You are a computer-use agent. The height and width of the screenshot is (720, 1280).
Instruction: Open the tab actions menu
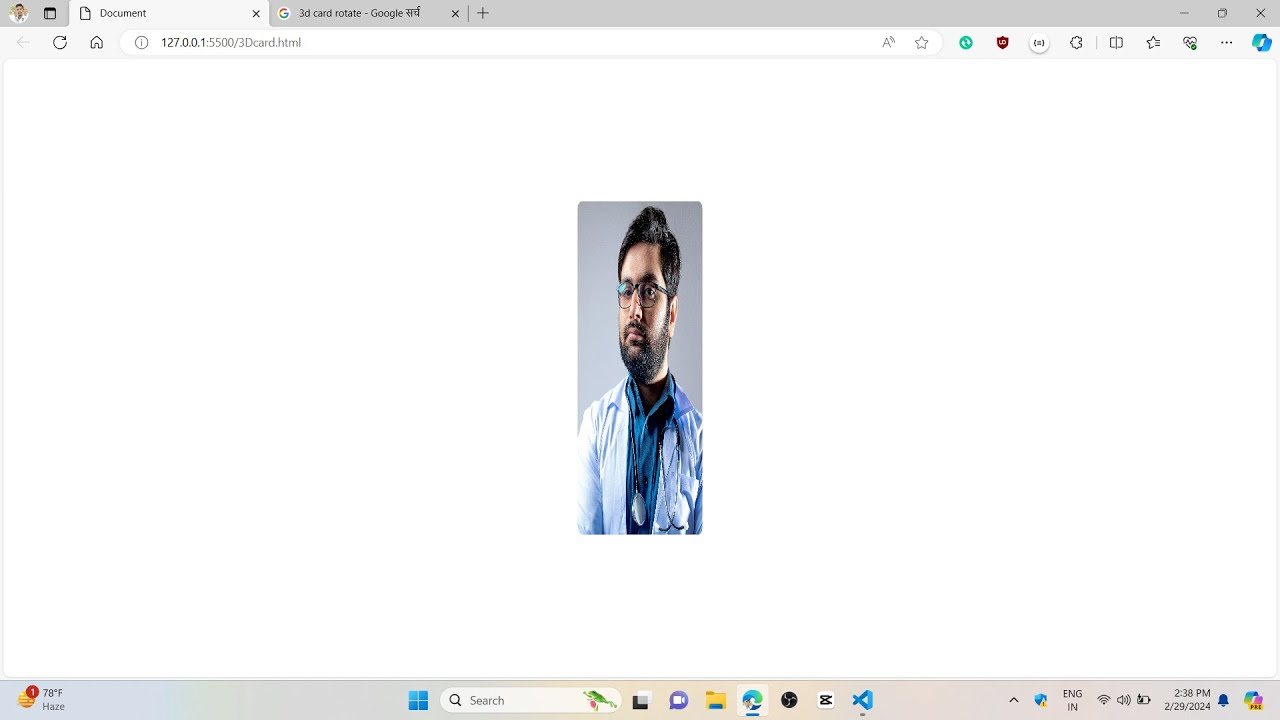[50, 13]
